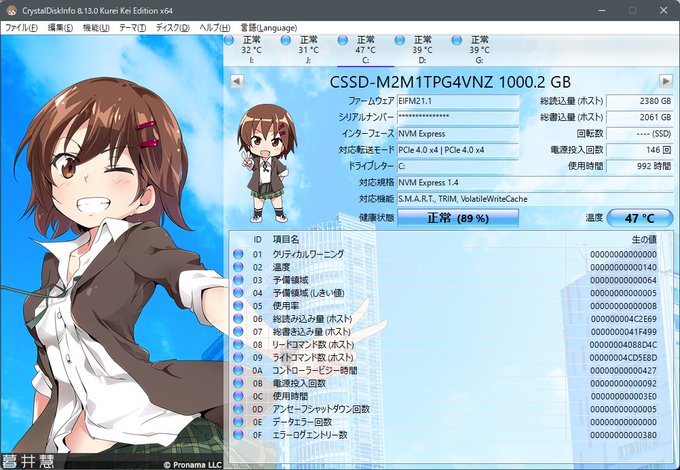The height and width of the screenshot is (470, 680).
Task: Click the chibi character image beside firmware info
Action: (267, 163)
